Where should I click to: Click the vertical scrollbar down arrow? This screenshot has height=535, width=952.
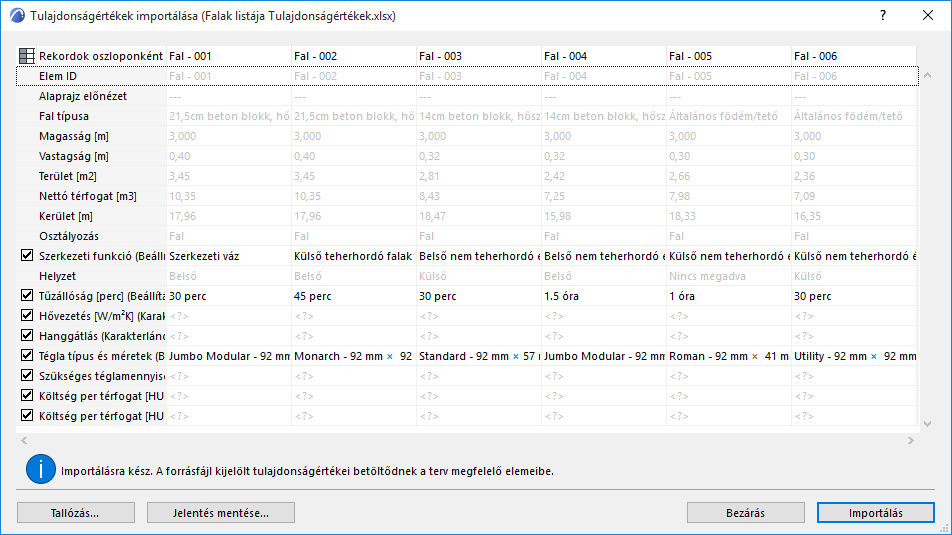click(x=927, y=424)
